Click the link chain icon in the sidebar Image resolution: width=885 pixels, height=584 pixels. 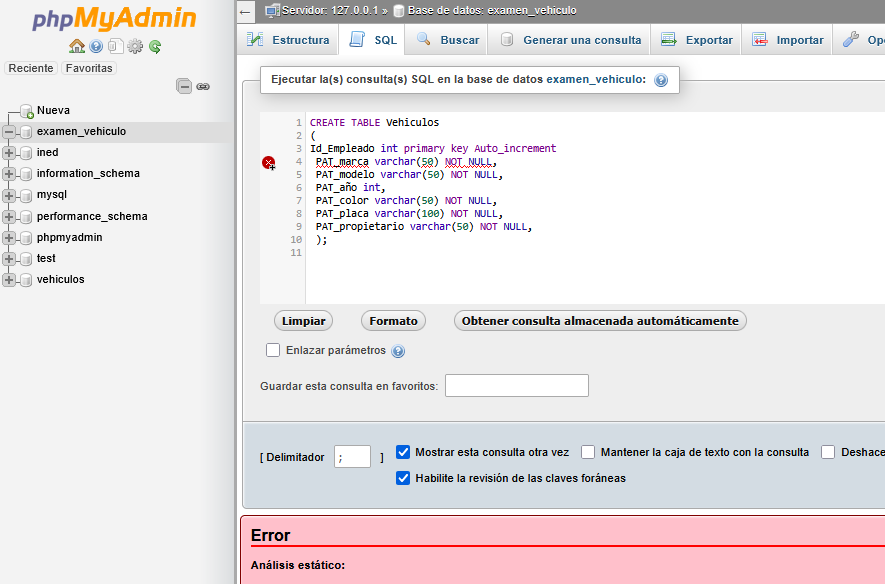coord(203,86)
